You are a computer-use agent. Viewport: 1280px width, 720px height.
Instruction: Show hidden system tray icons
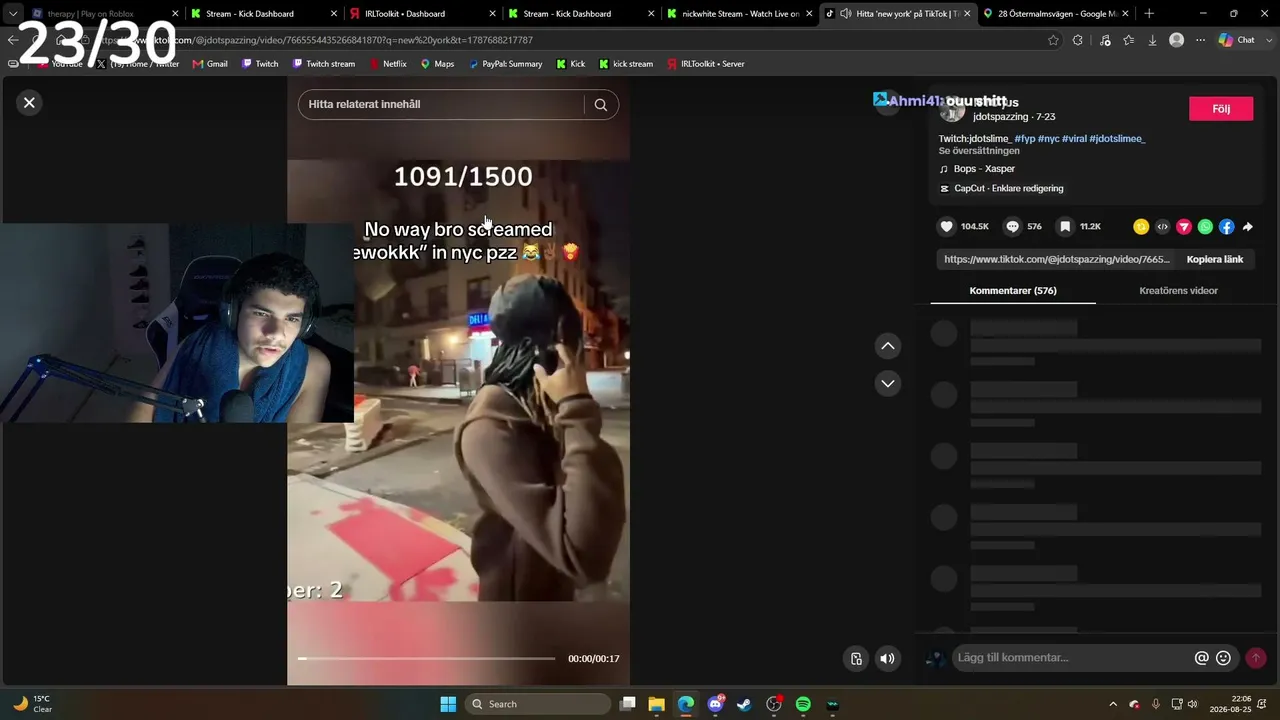(1113, 704)
